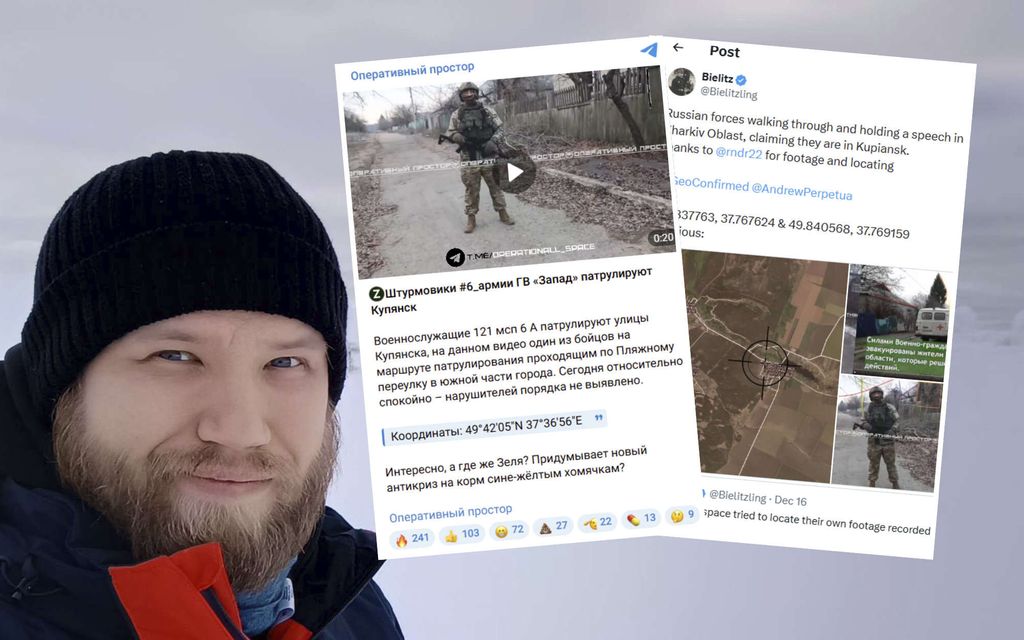1024x640 pixels.
Task: Click the thinking face reaction with 9
Action: (x=682, y=515)
